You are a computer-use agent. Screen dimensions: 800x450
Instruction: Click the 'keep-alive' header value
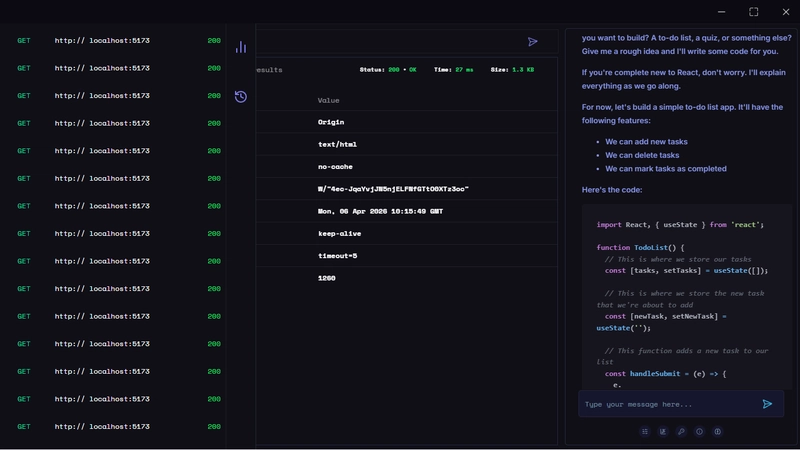339,234
